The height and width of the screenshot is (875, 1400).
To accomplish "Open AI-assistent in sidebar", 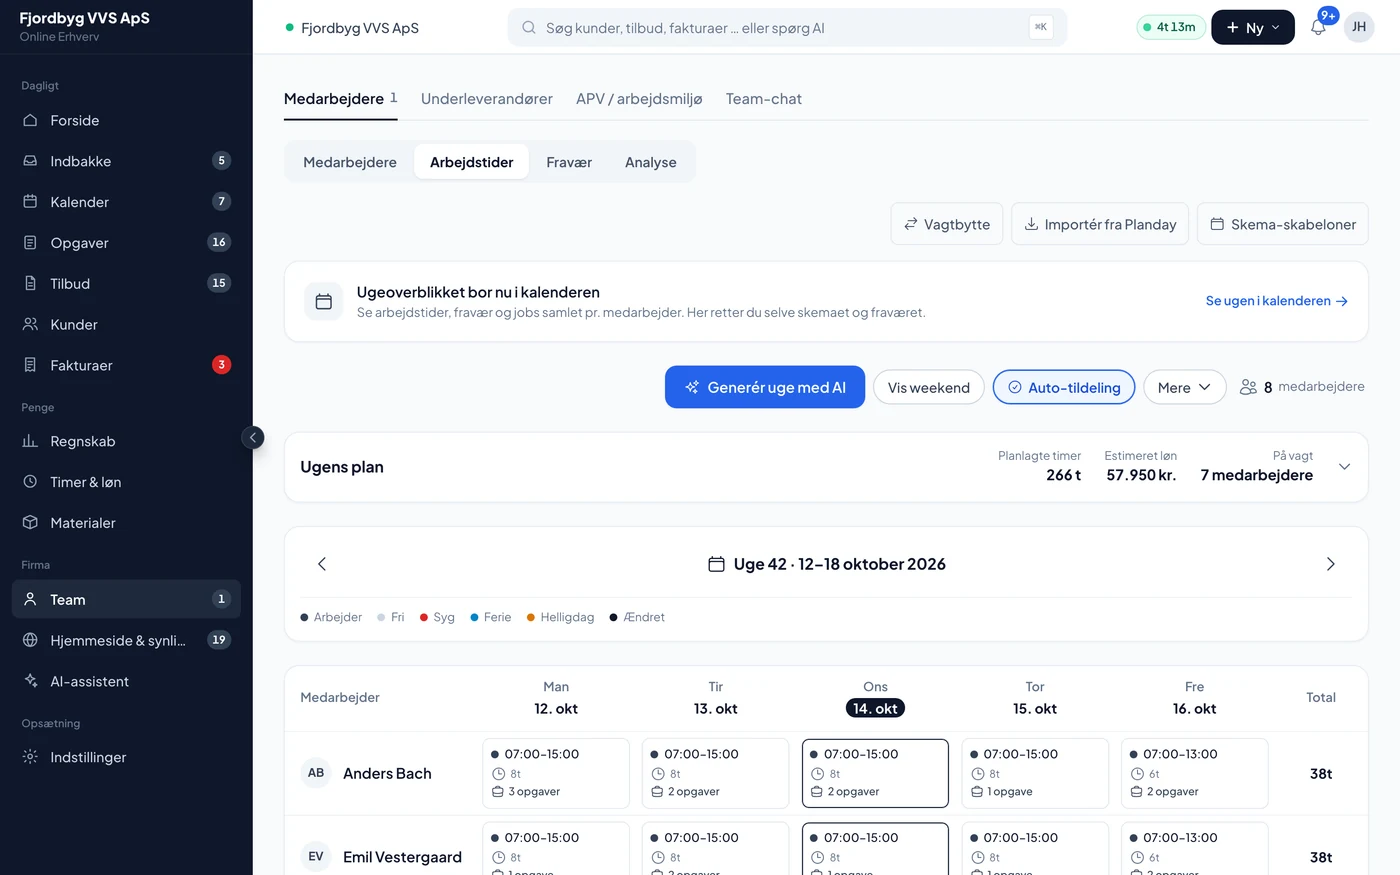I will point(126,681).
